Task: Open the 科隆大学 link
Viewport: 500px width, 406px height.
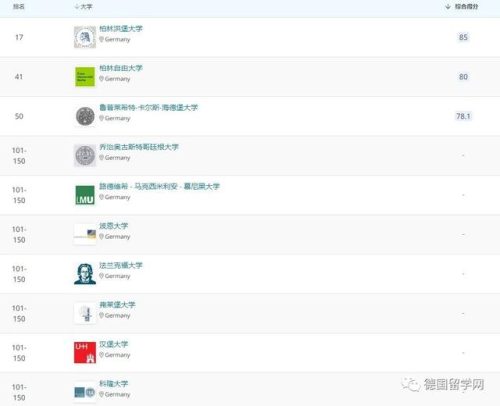Action: pos(113,384)
